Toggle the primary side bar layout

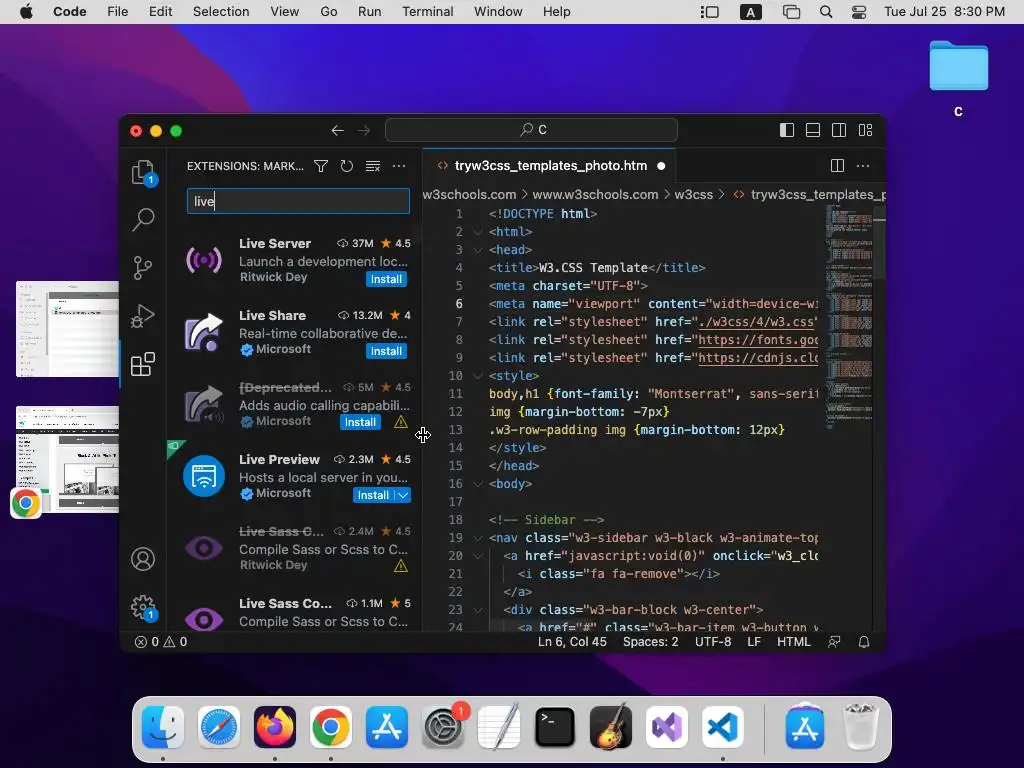pos(787,131)
